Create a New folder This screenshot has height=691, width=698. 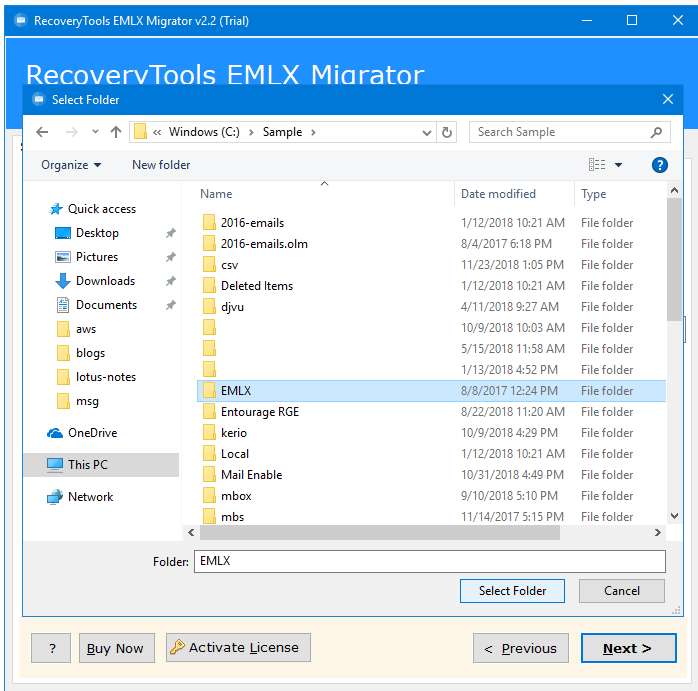click(161, 165)
